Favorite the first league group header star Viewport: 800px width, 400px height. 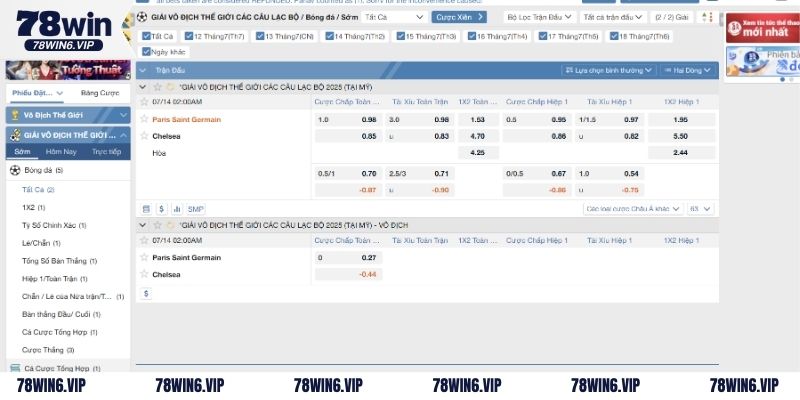click(x=158, y=87)
